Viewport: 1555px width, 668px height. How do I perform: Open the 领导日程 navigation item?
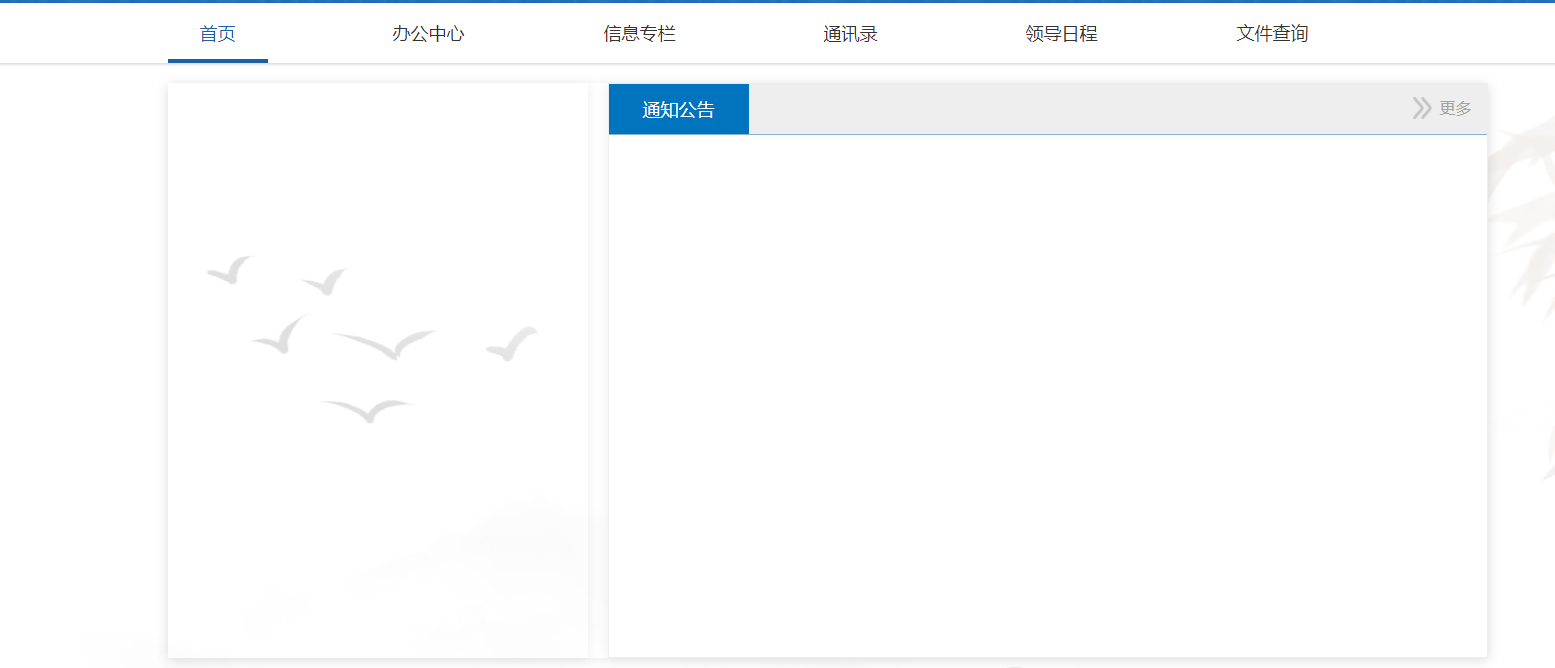point(1062,34)
